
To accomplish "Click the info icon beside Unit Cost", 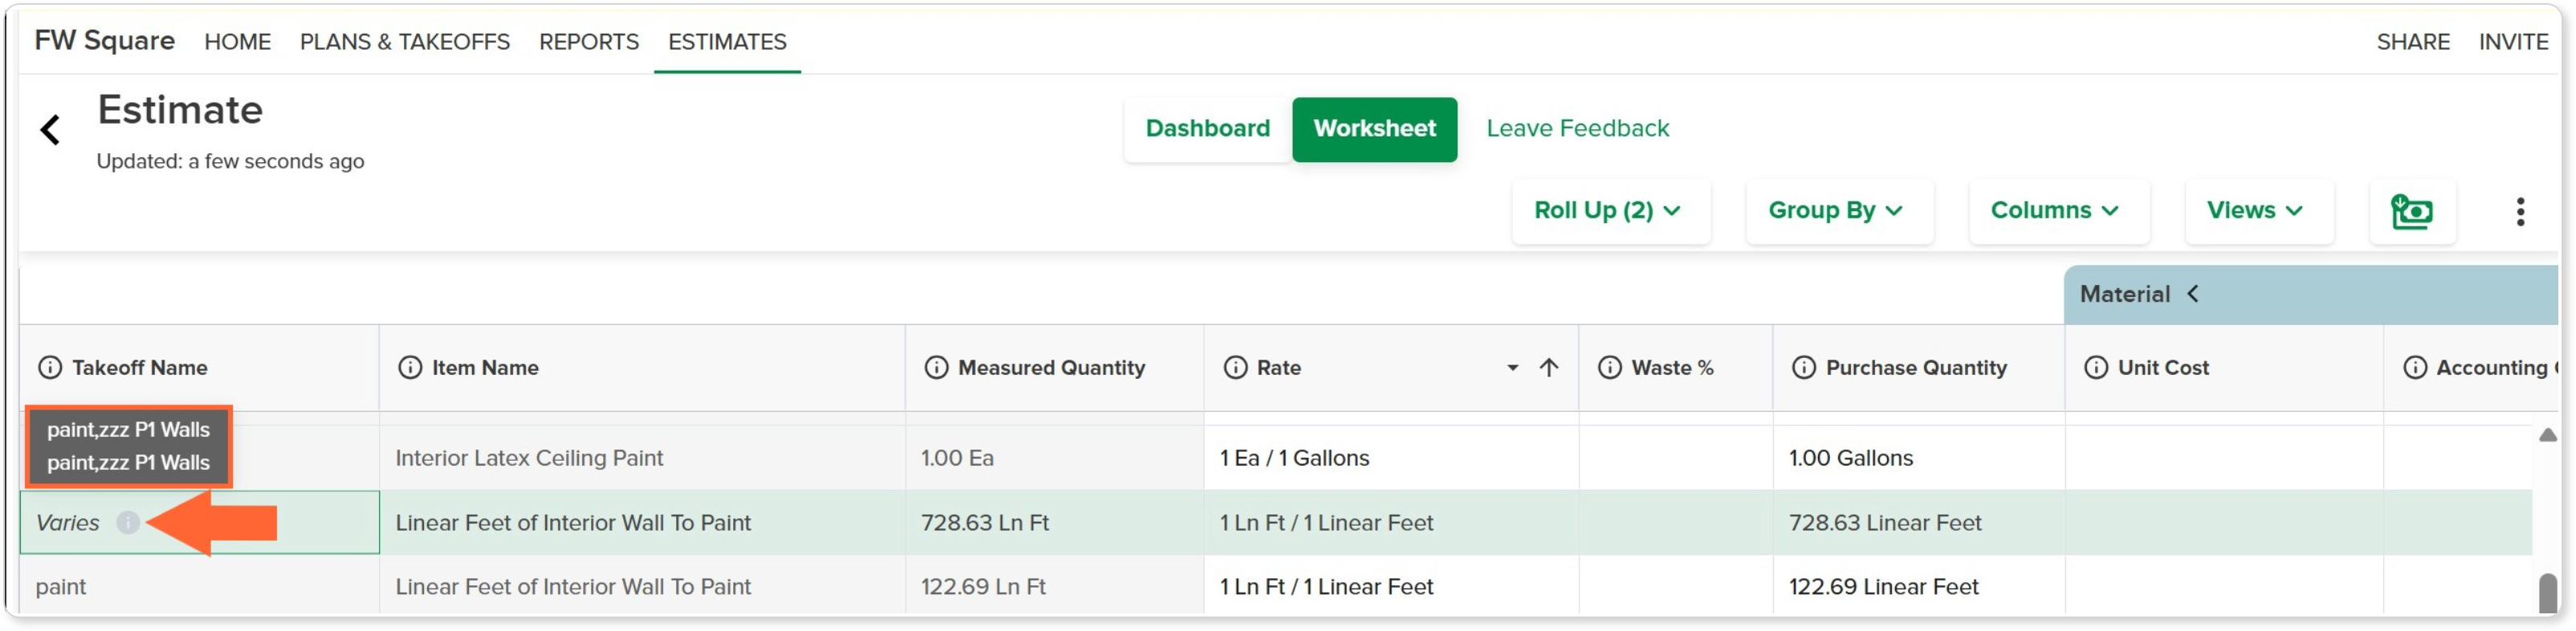I will point(2096,368).
